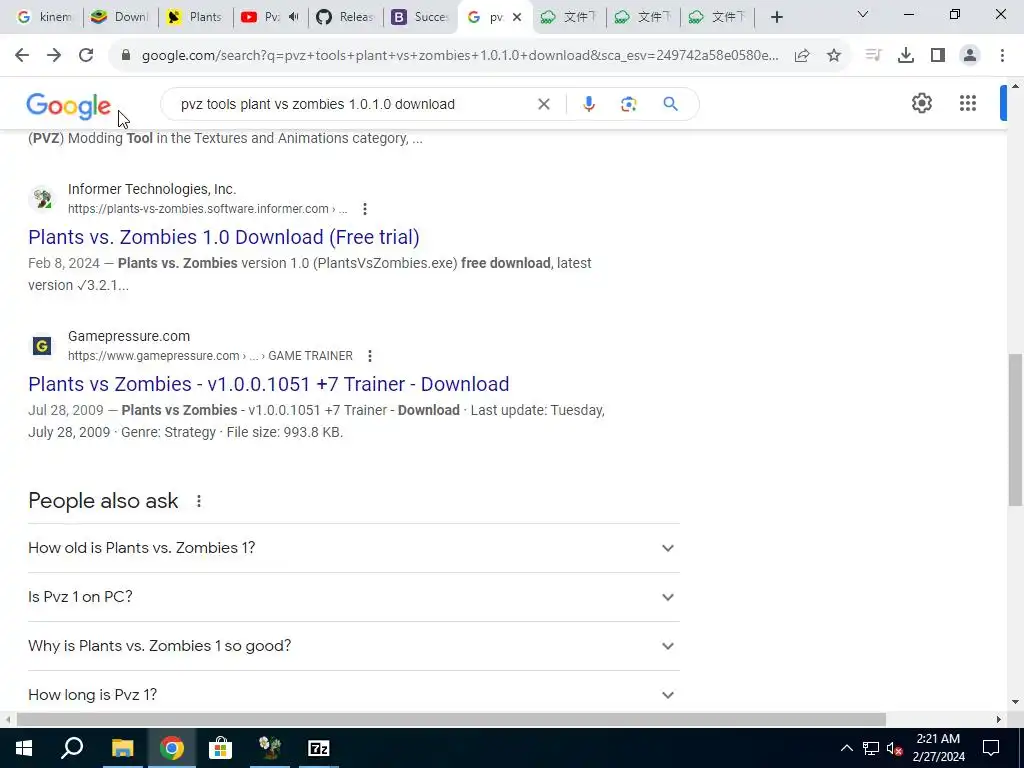Screen dimensions: 1024x768
Task: Go back to the previous page
Action: (22, 56)
